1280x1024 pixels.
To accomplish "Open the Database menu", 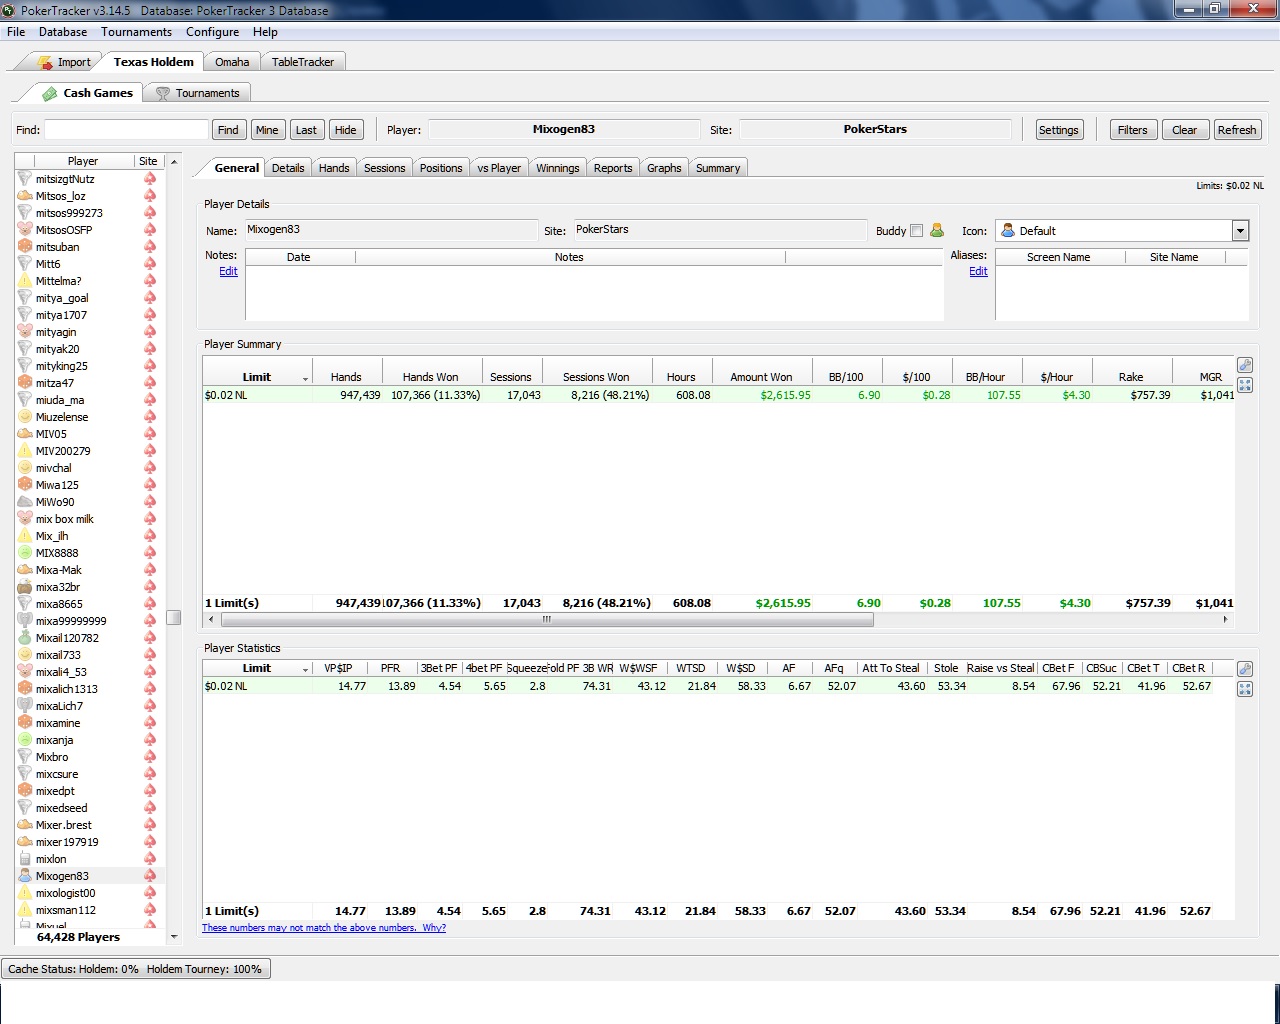I will 63,32.
